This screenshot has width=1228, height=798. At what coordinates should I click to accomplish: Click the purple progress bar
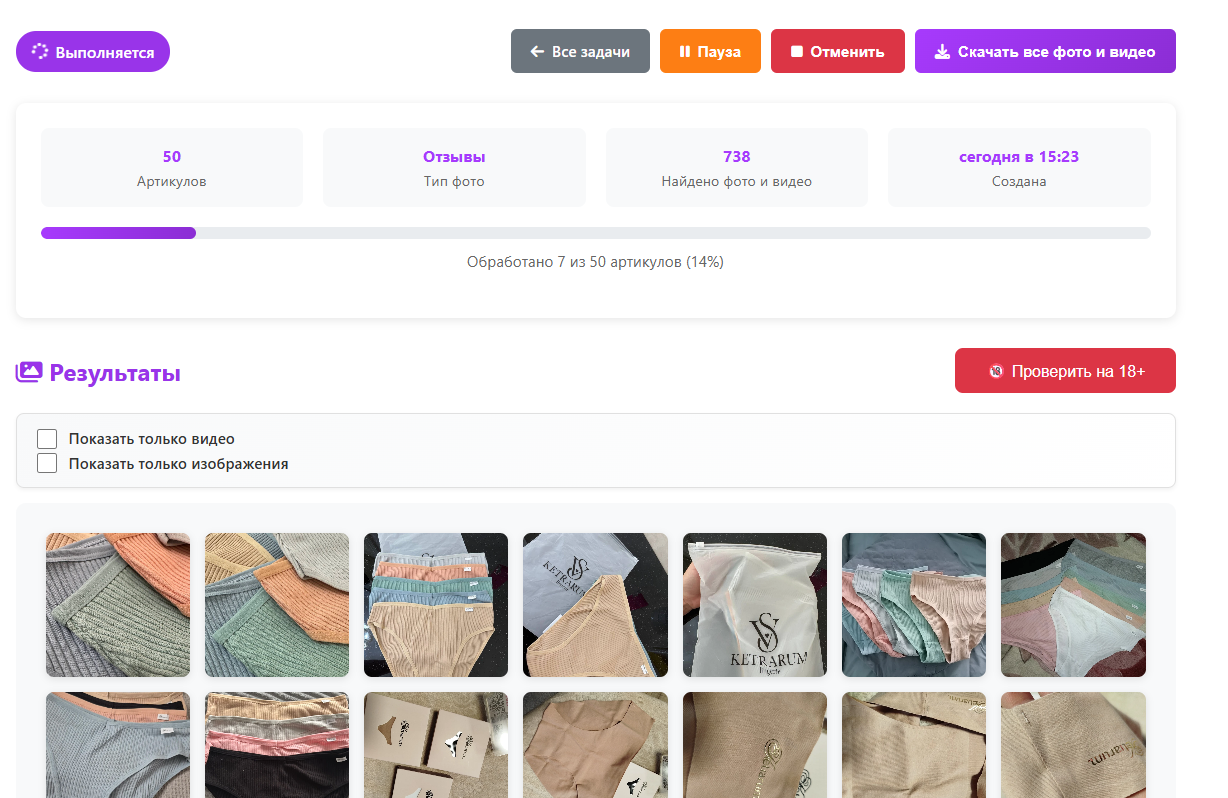click(118, 233)
